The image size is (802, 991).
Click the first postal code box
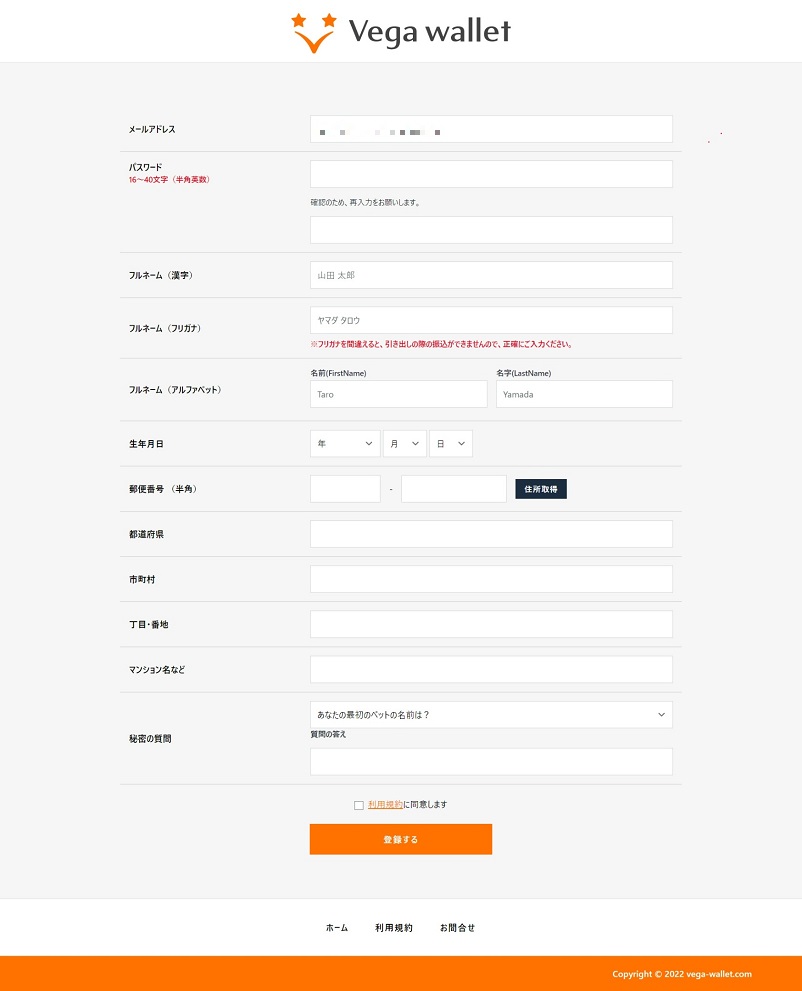[345, 489]
